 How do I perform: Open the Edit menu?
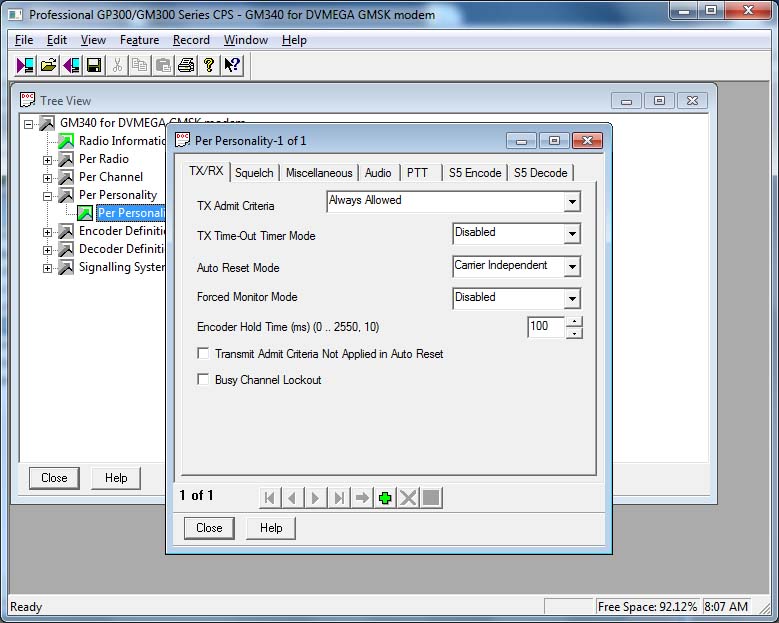point(57,40)
